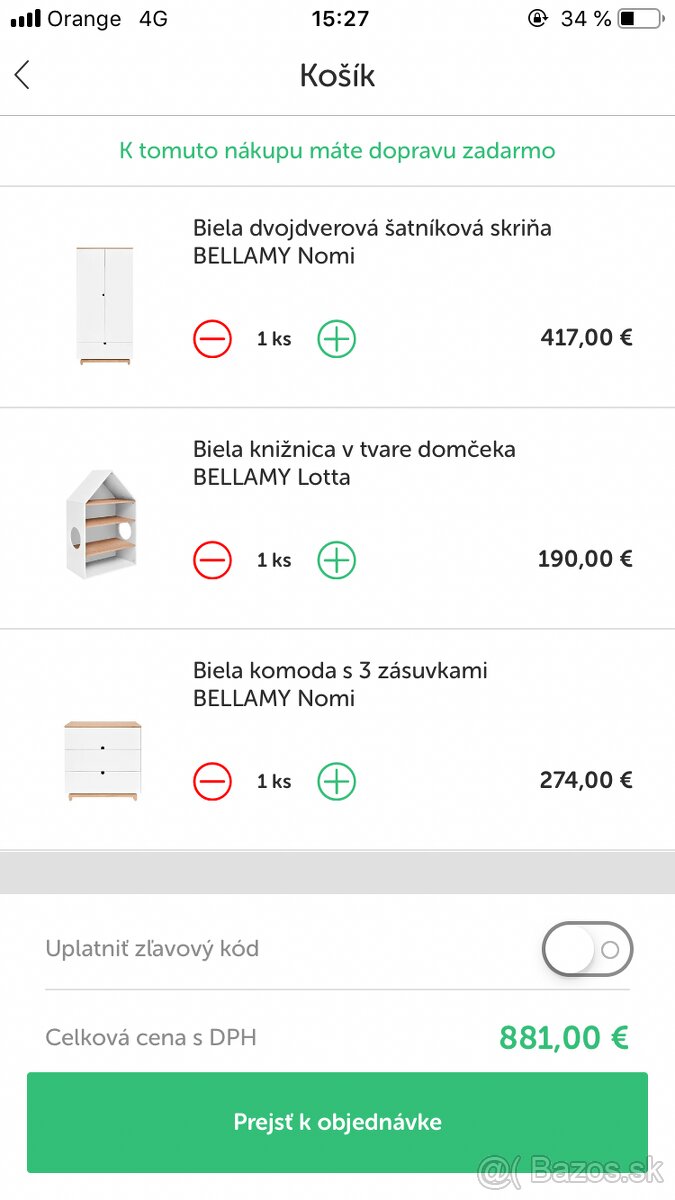Tap the 881,00 € total price
675x1200 pixels.
click(562, 1038)
